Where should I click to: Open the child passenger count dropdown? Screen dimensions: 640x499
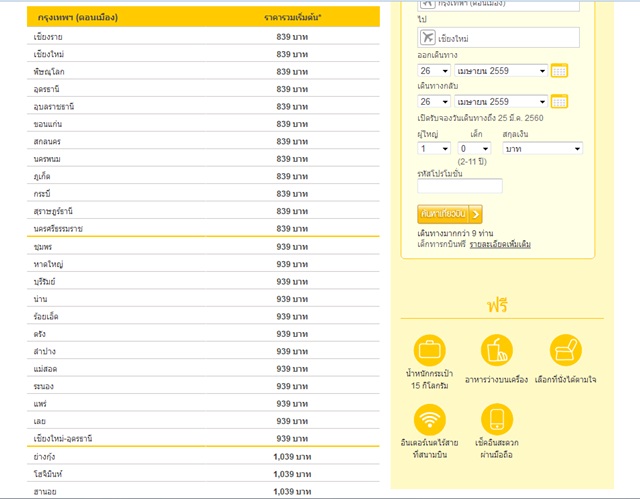(x=475, y=148)
